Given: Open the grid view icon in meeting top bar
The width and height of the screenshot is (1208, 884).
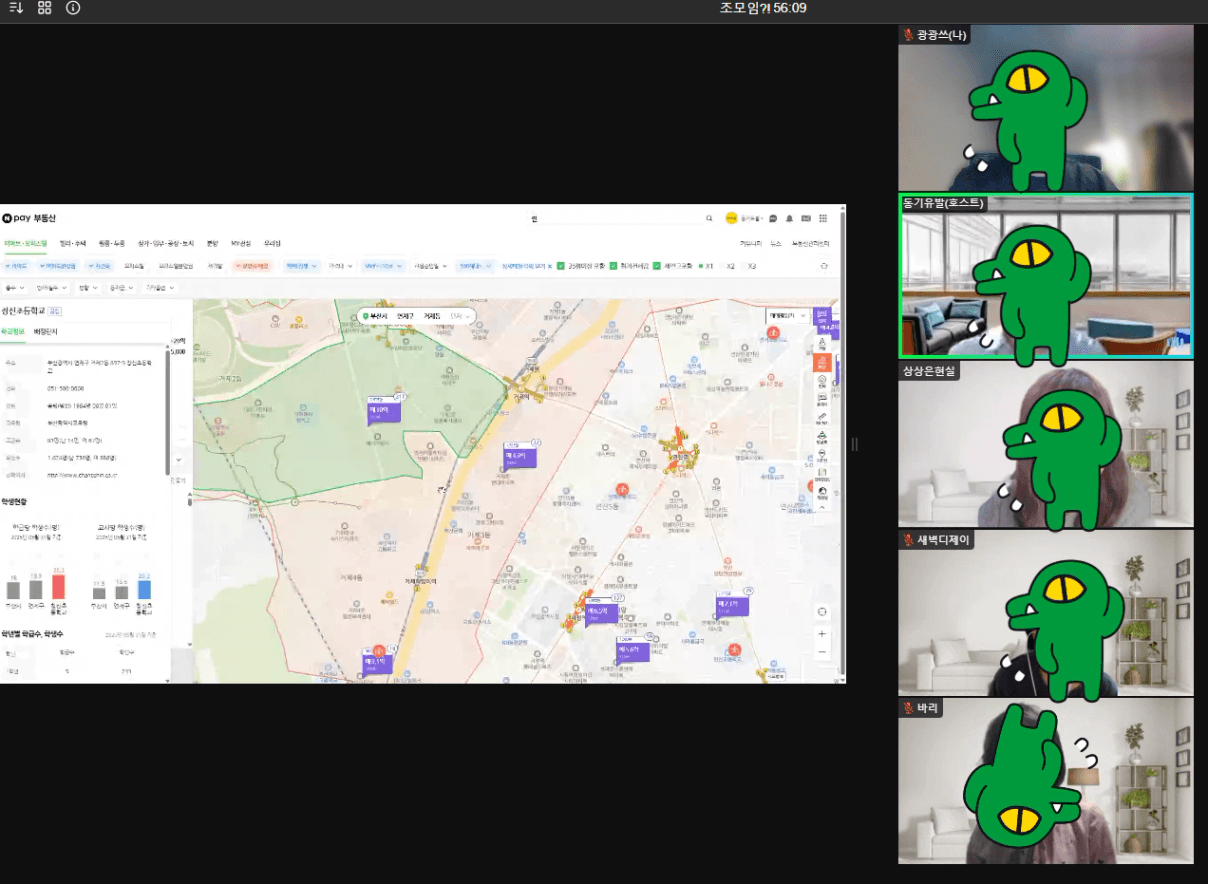Looking at the screenshot, I should [x=44, y=8].
